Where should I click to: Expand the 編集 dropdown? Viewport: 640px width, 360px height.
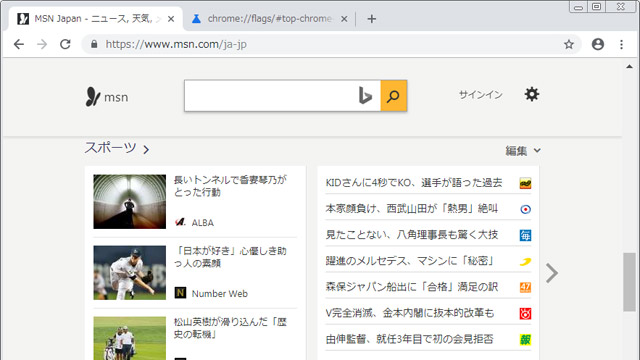click(523, 151)
